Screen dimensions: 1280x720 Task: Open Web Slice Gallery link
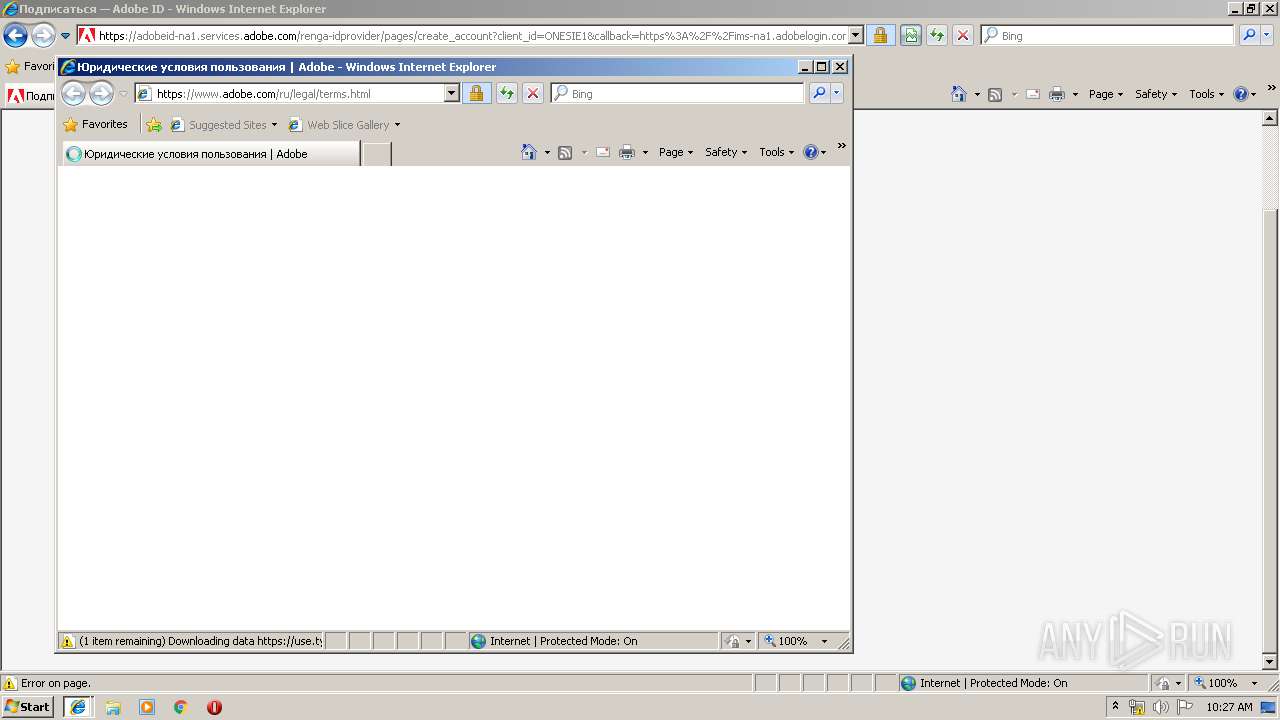click(x=344, y=125)
